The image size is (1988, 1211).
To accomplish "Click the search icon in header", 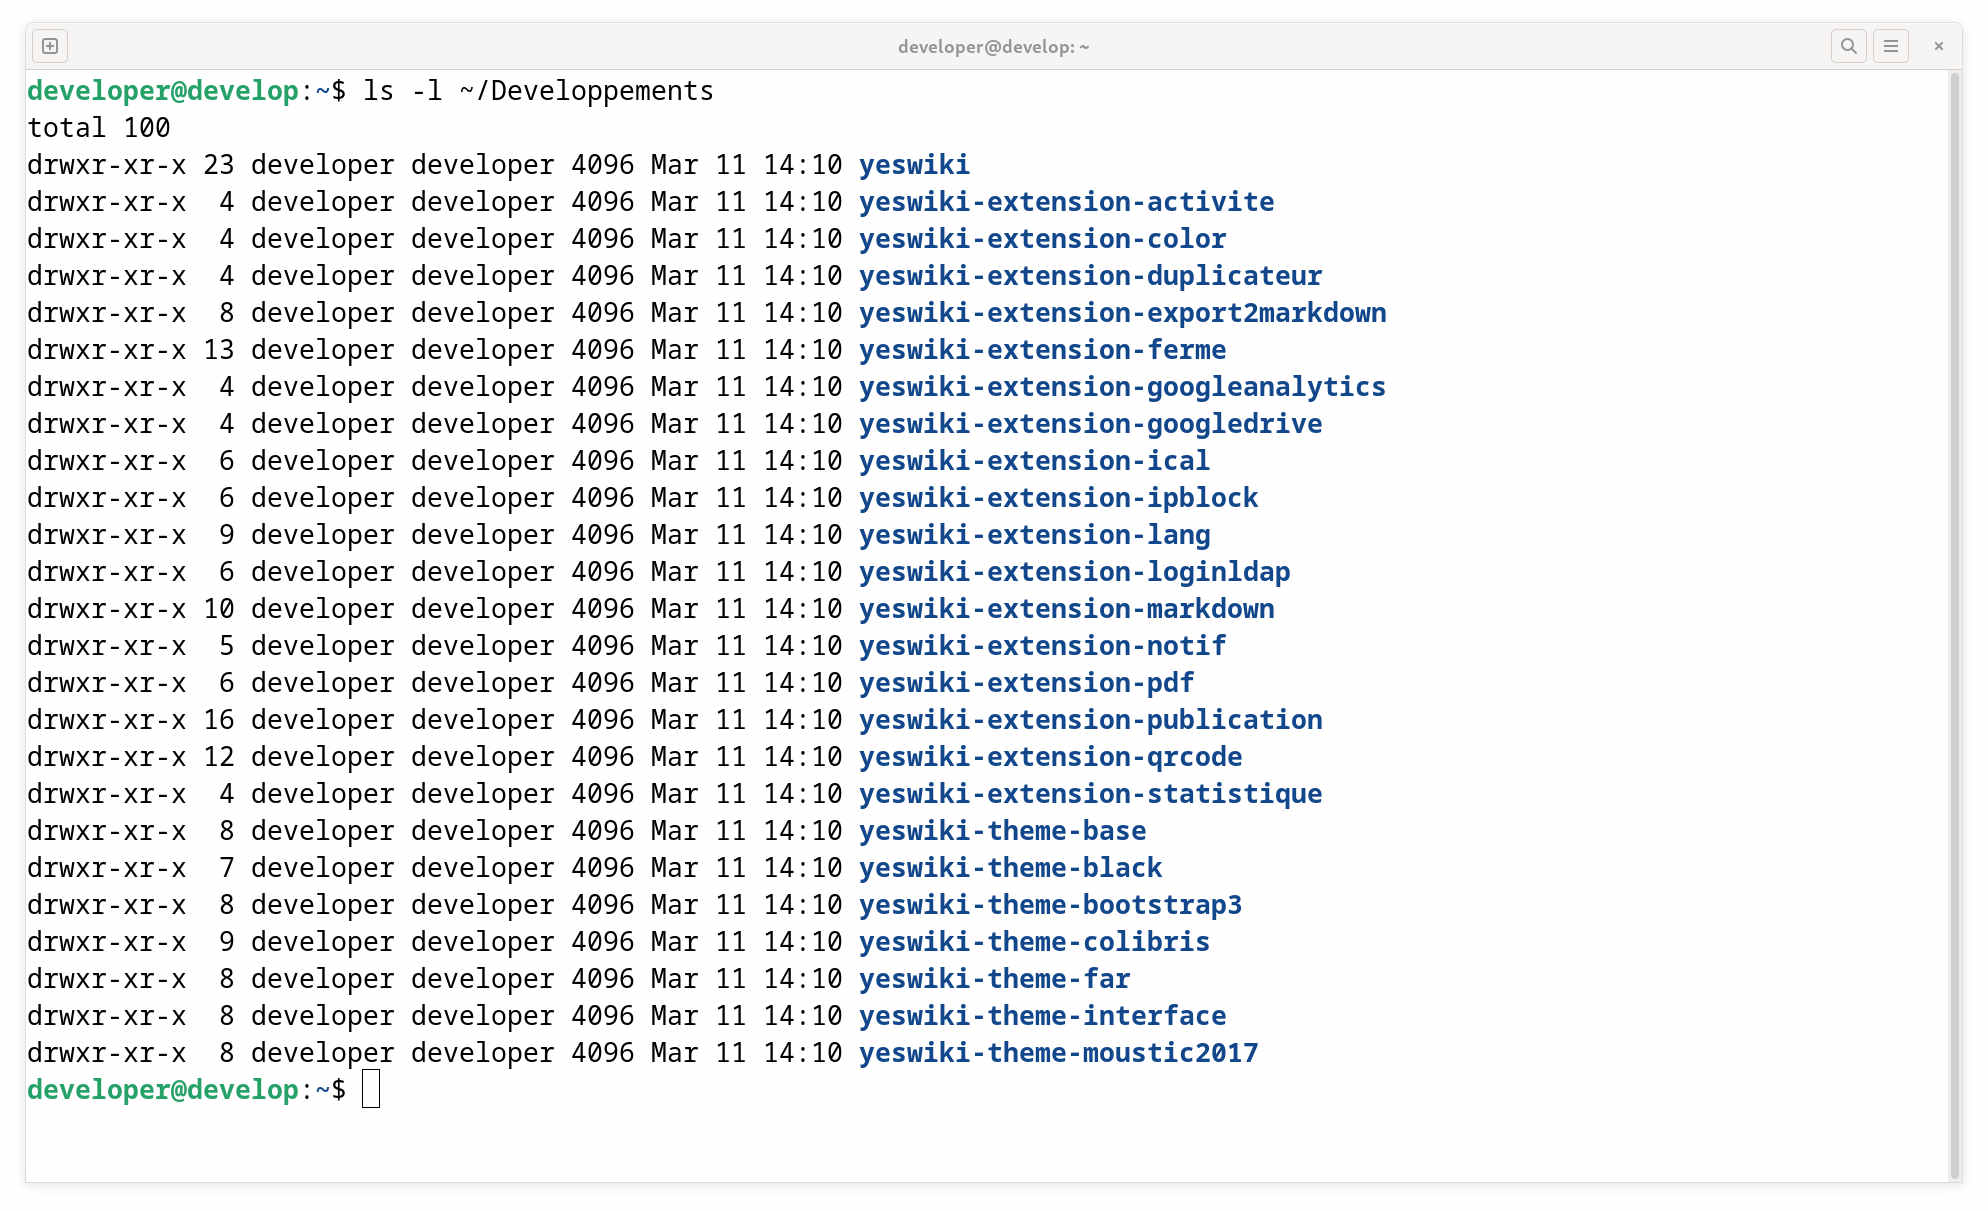I will 1848,46.
